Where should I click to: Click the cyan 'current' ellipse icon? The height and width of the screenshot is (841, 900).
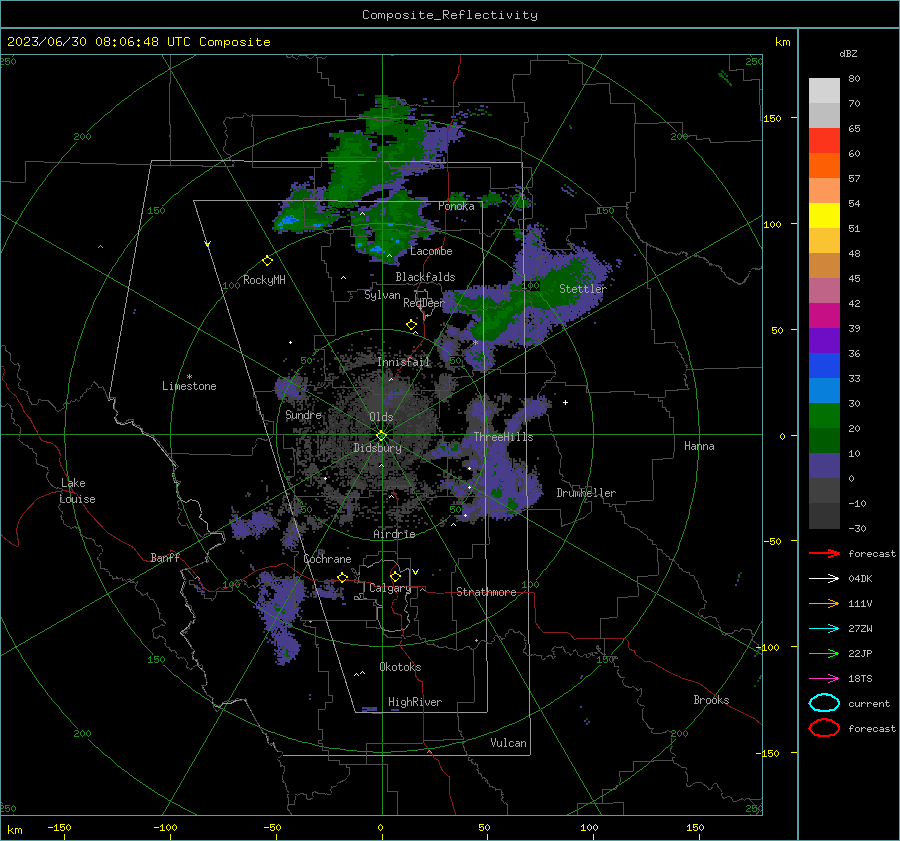(824, 703)
